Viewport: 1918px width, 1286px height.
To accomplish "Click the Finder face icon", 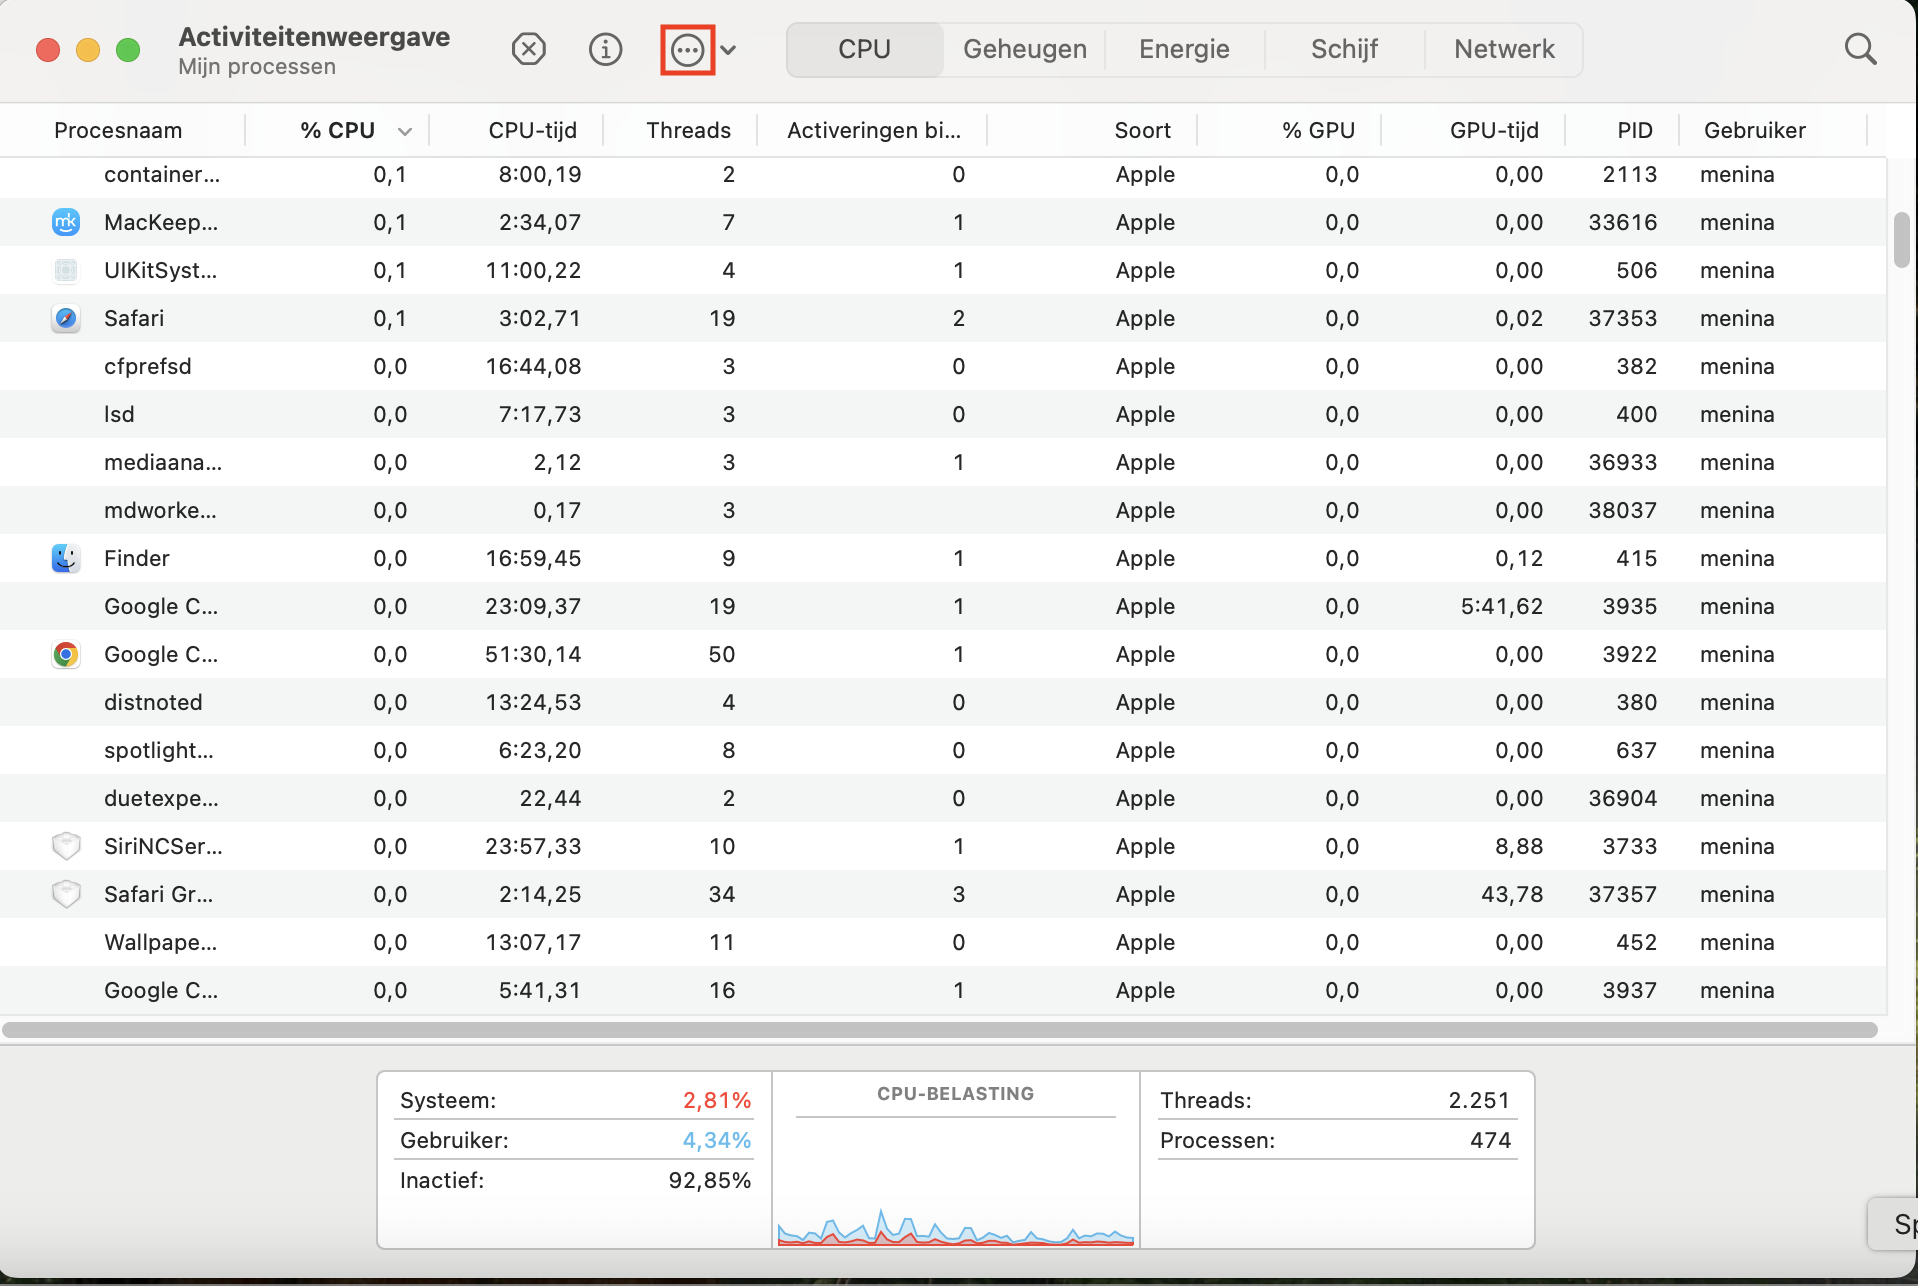I will tap(66, 558).
